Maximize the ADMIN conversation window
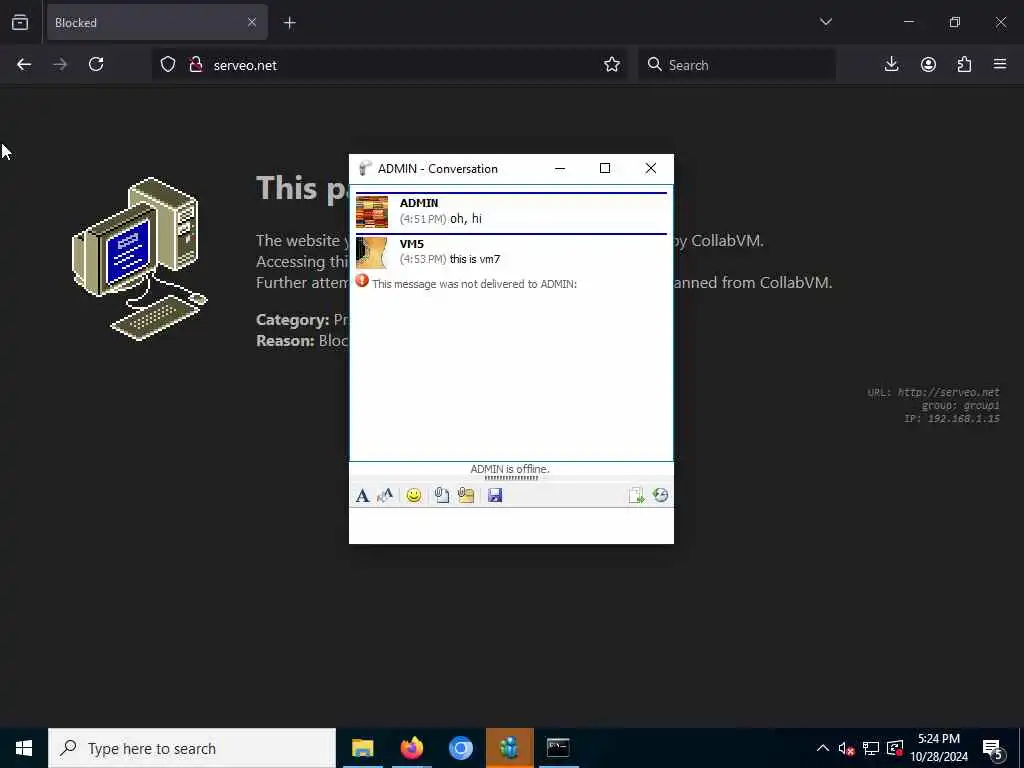This screenshot has width=1024, height=768. [605, 168]
